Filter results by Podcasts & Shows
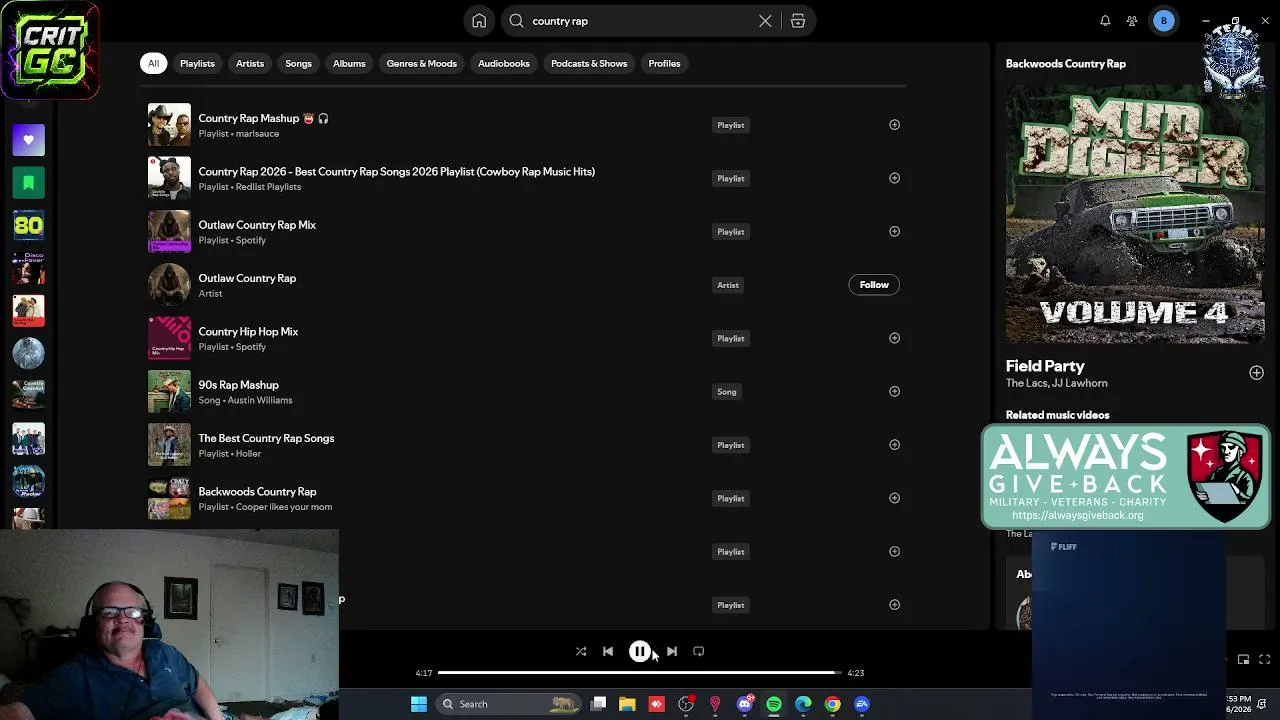Screen dimensions: 1280x720 coord(589,63)
